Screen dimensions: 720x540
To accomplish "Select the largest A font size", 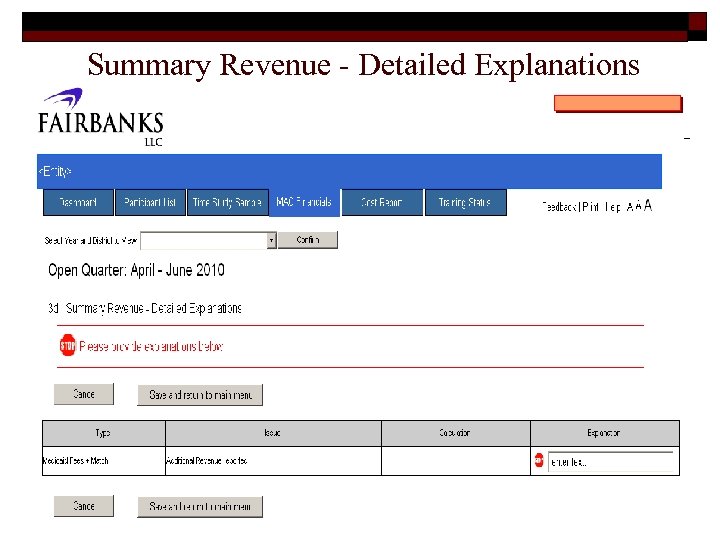I will (x=647, y=205).
